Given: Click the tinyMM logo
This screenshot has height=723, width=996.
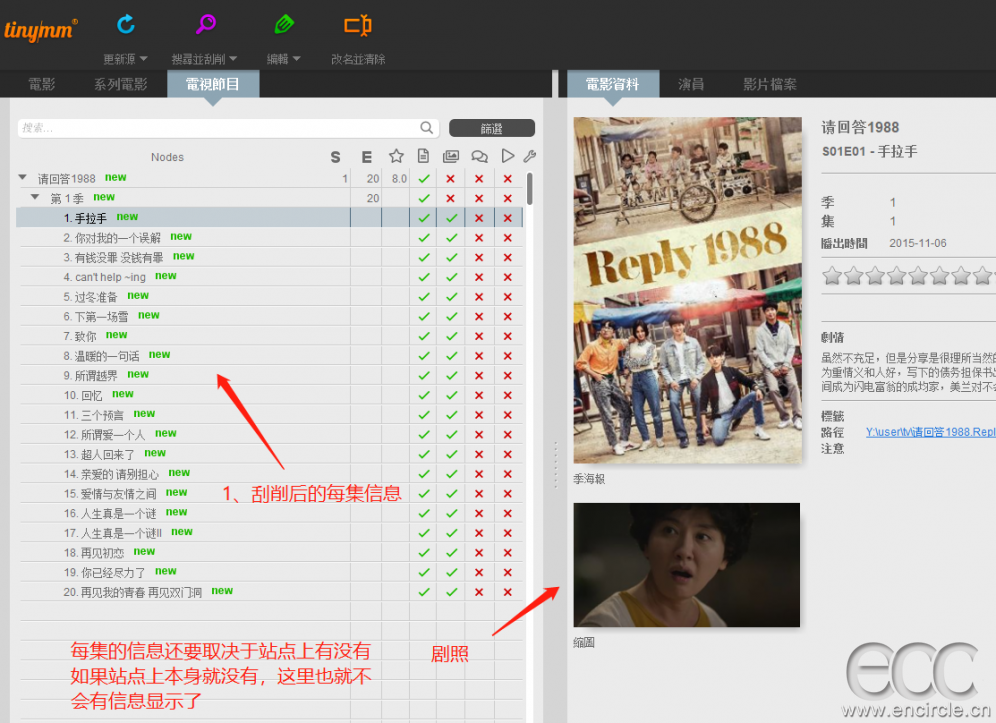Looking at the screenshot, I should tap(41, 30).
